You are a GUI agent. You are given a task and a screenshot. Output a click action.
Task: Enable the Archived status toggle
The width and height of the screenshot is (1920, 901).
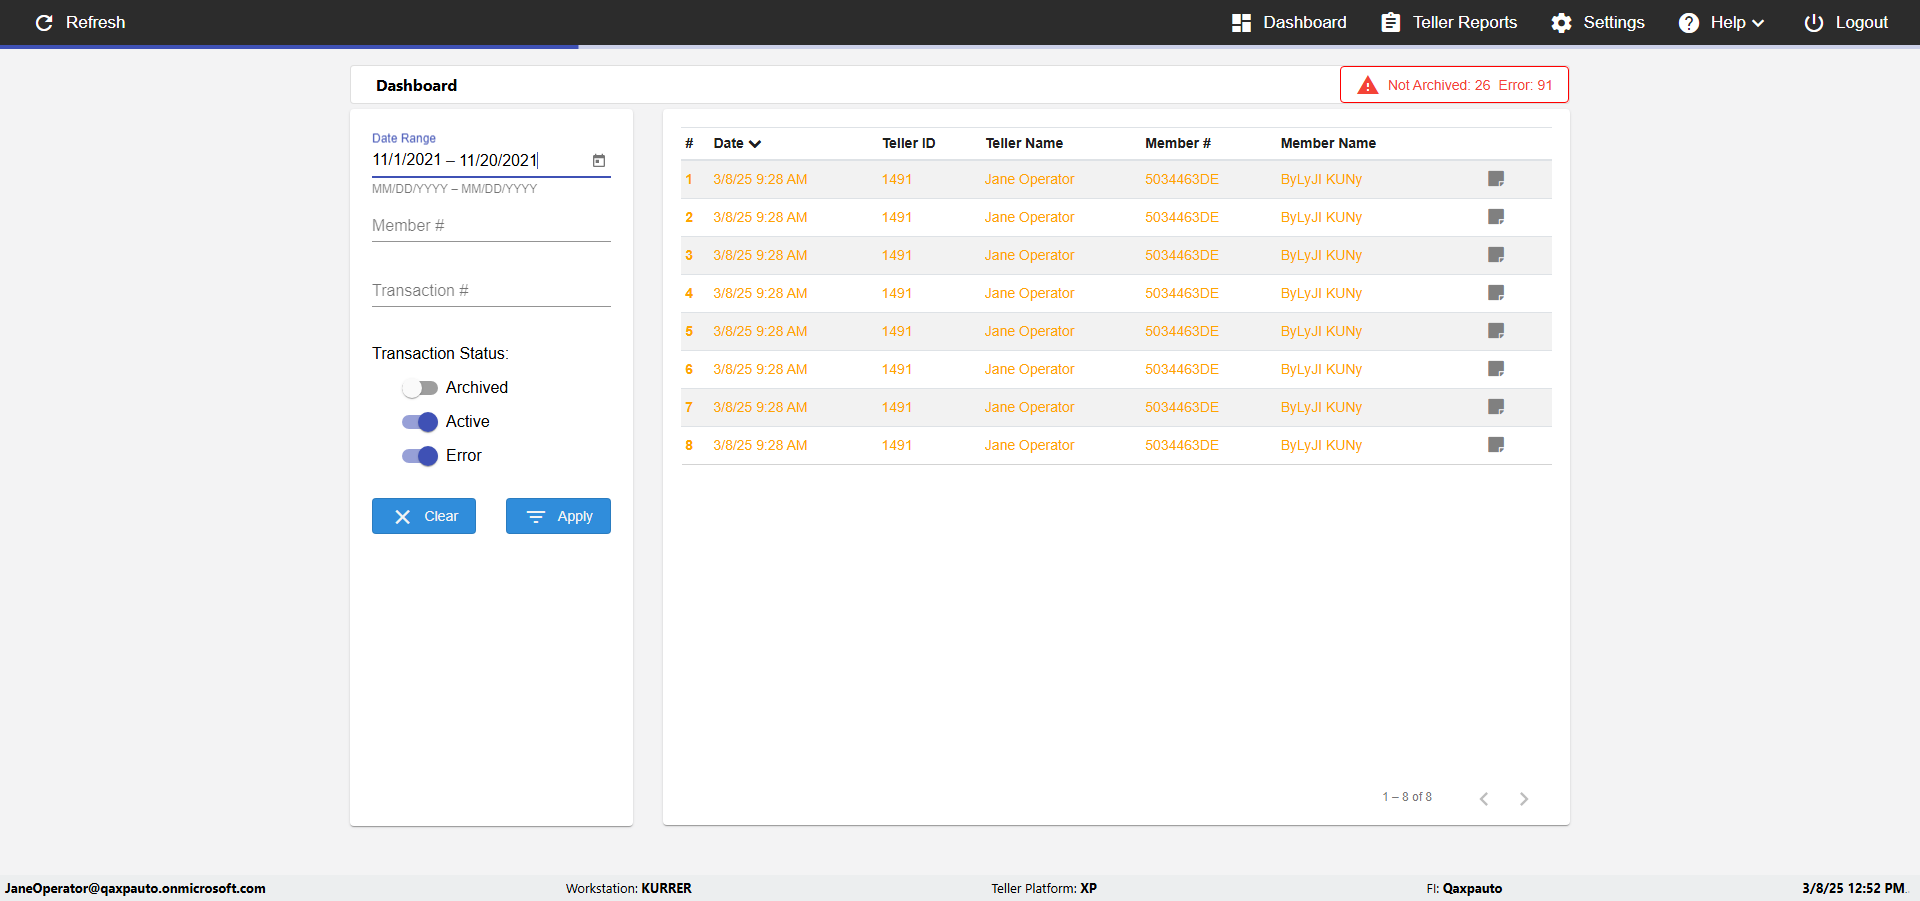click(x=419, y=388)
